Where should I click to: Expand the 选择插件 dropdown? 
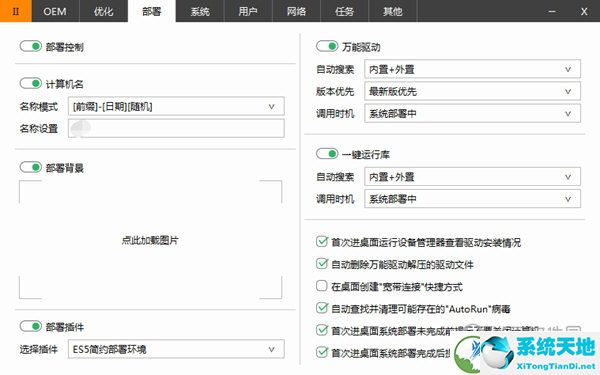(176, 349)
